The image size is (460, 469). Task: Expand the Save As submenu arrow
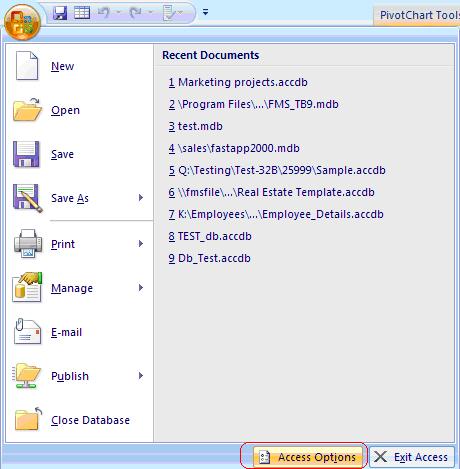tap(141, 198)
